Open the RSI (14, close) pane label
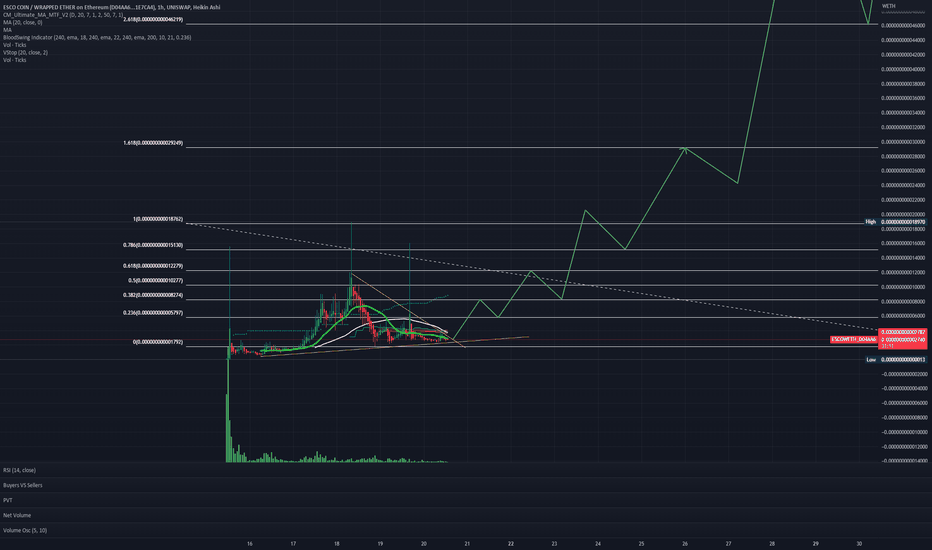Image resolution: width=932 pixels, height=550 pixels. (x=20, y=470)
